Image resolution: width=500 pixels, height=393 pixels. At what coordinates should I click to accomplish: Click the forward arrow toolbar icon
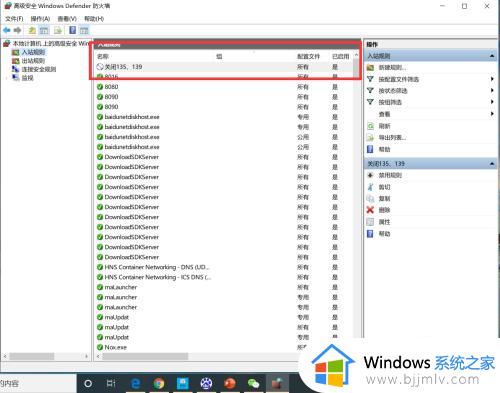[17, 31]
